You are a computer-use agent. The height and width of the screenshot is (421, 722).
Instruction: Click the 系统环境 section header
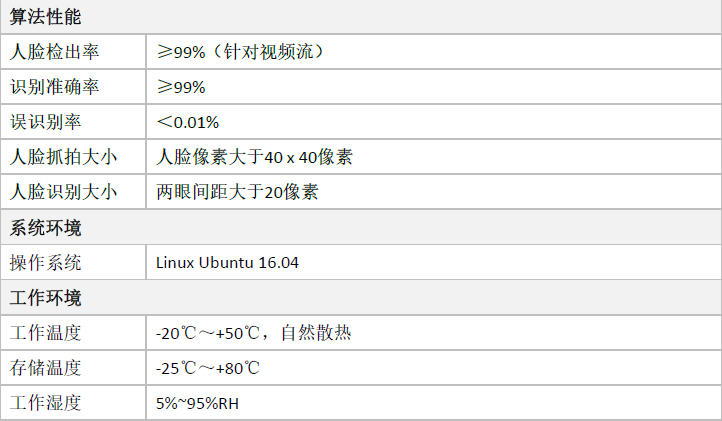pos(361,227)
